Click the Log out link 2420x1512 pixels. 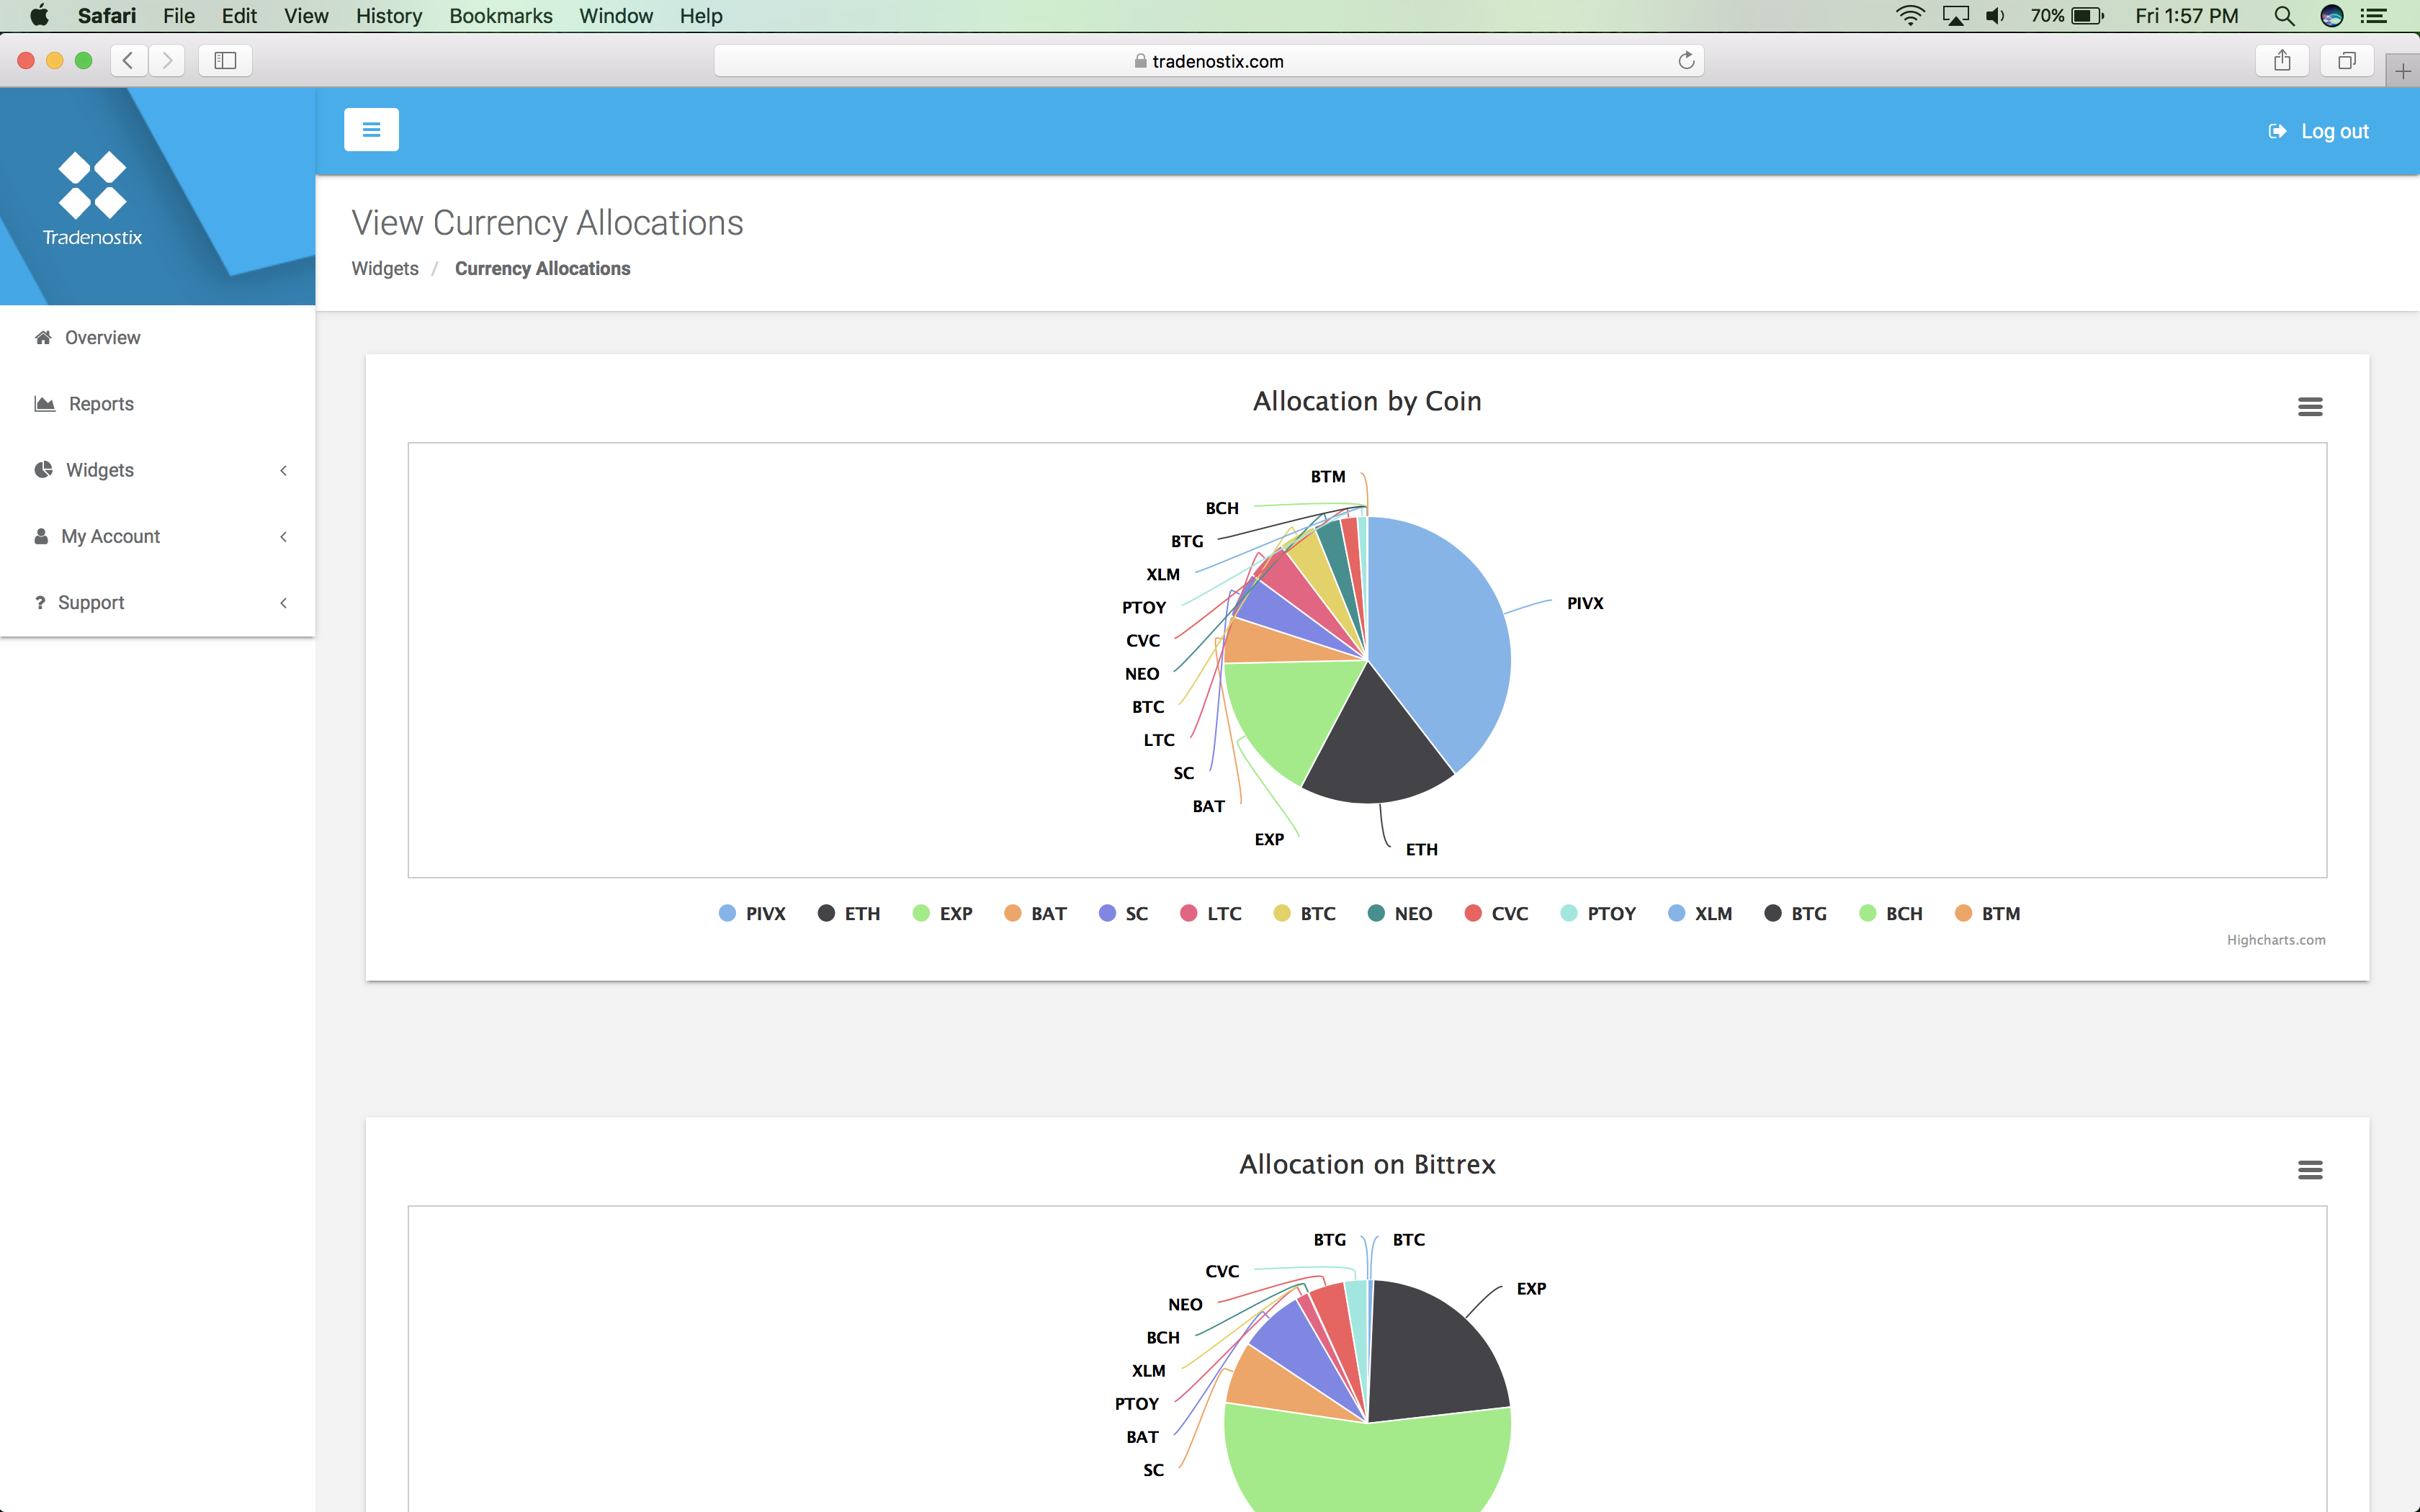click(x=2319, y=131)
